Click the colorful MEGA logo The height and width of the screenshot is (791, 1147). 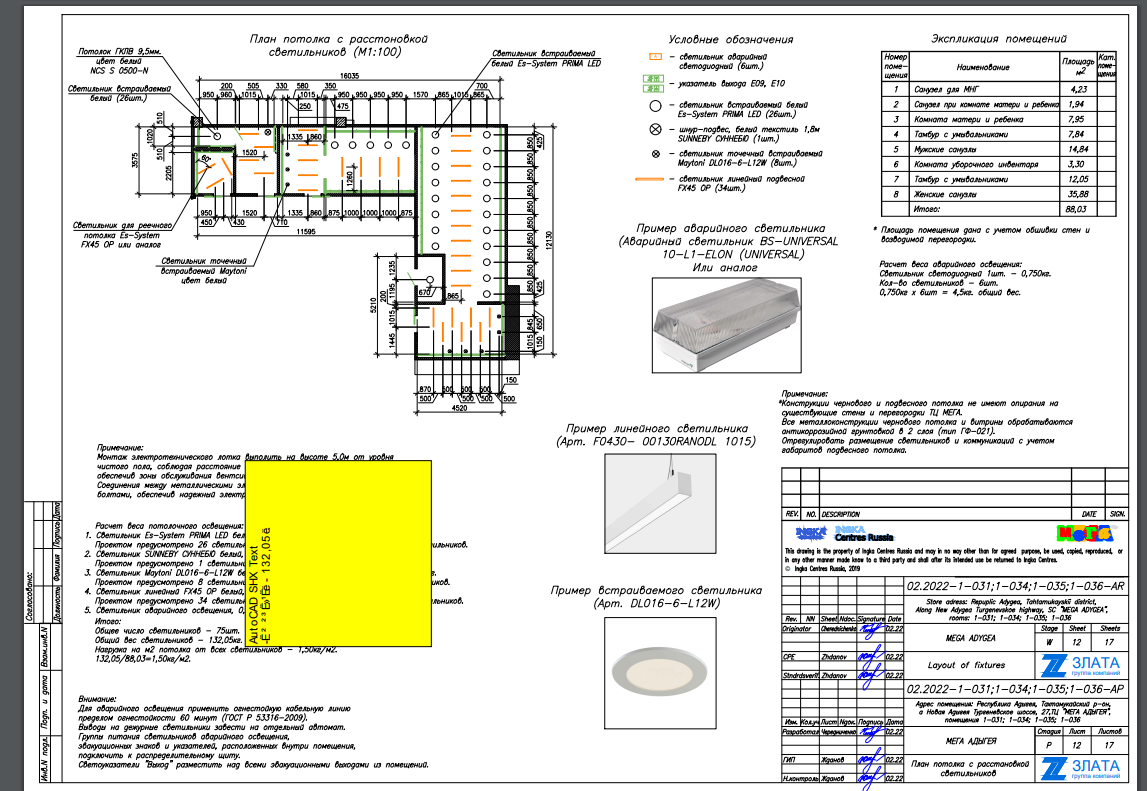(x=1085, y=533)
